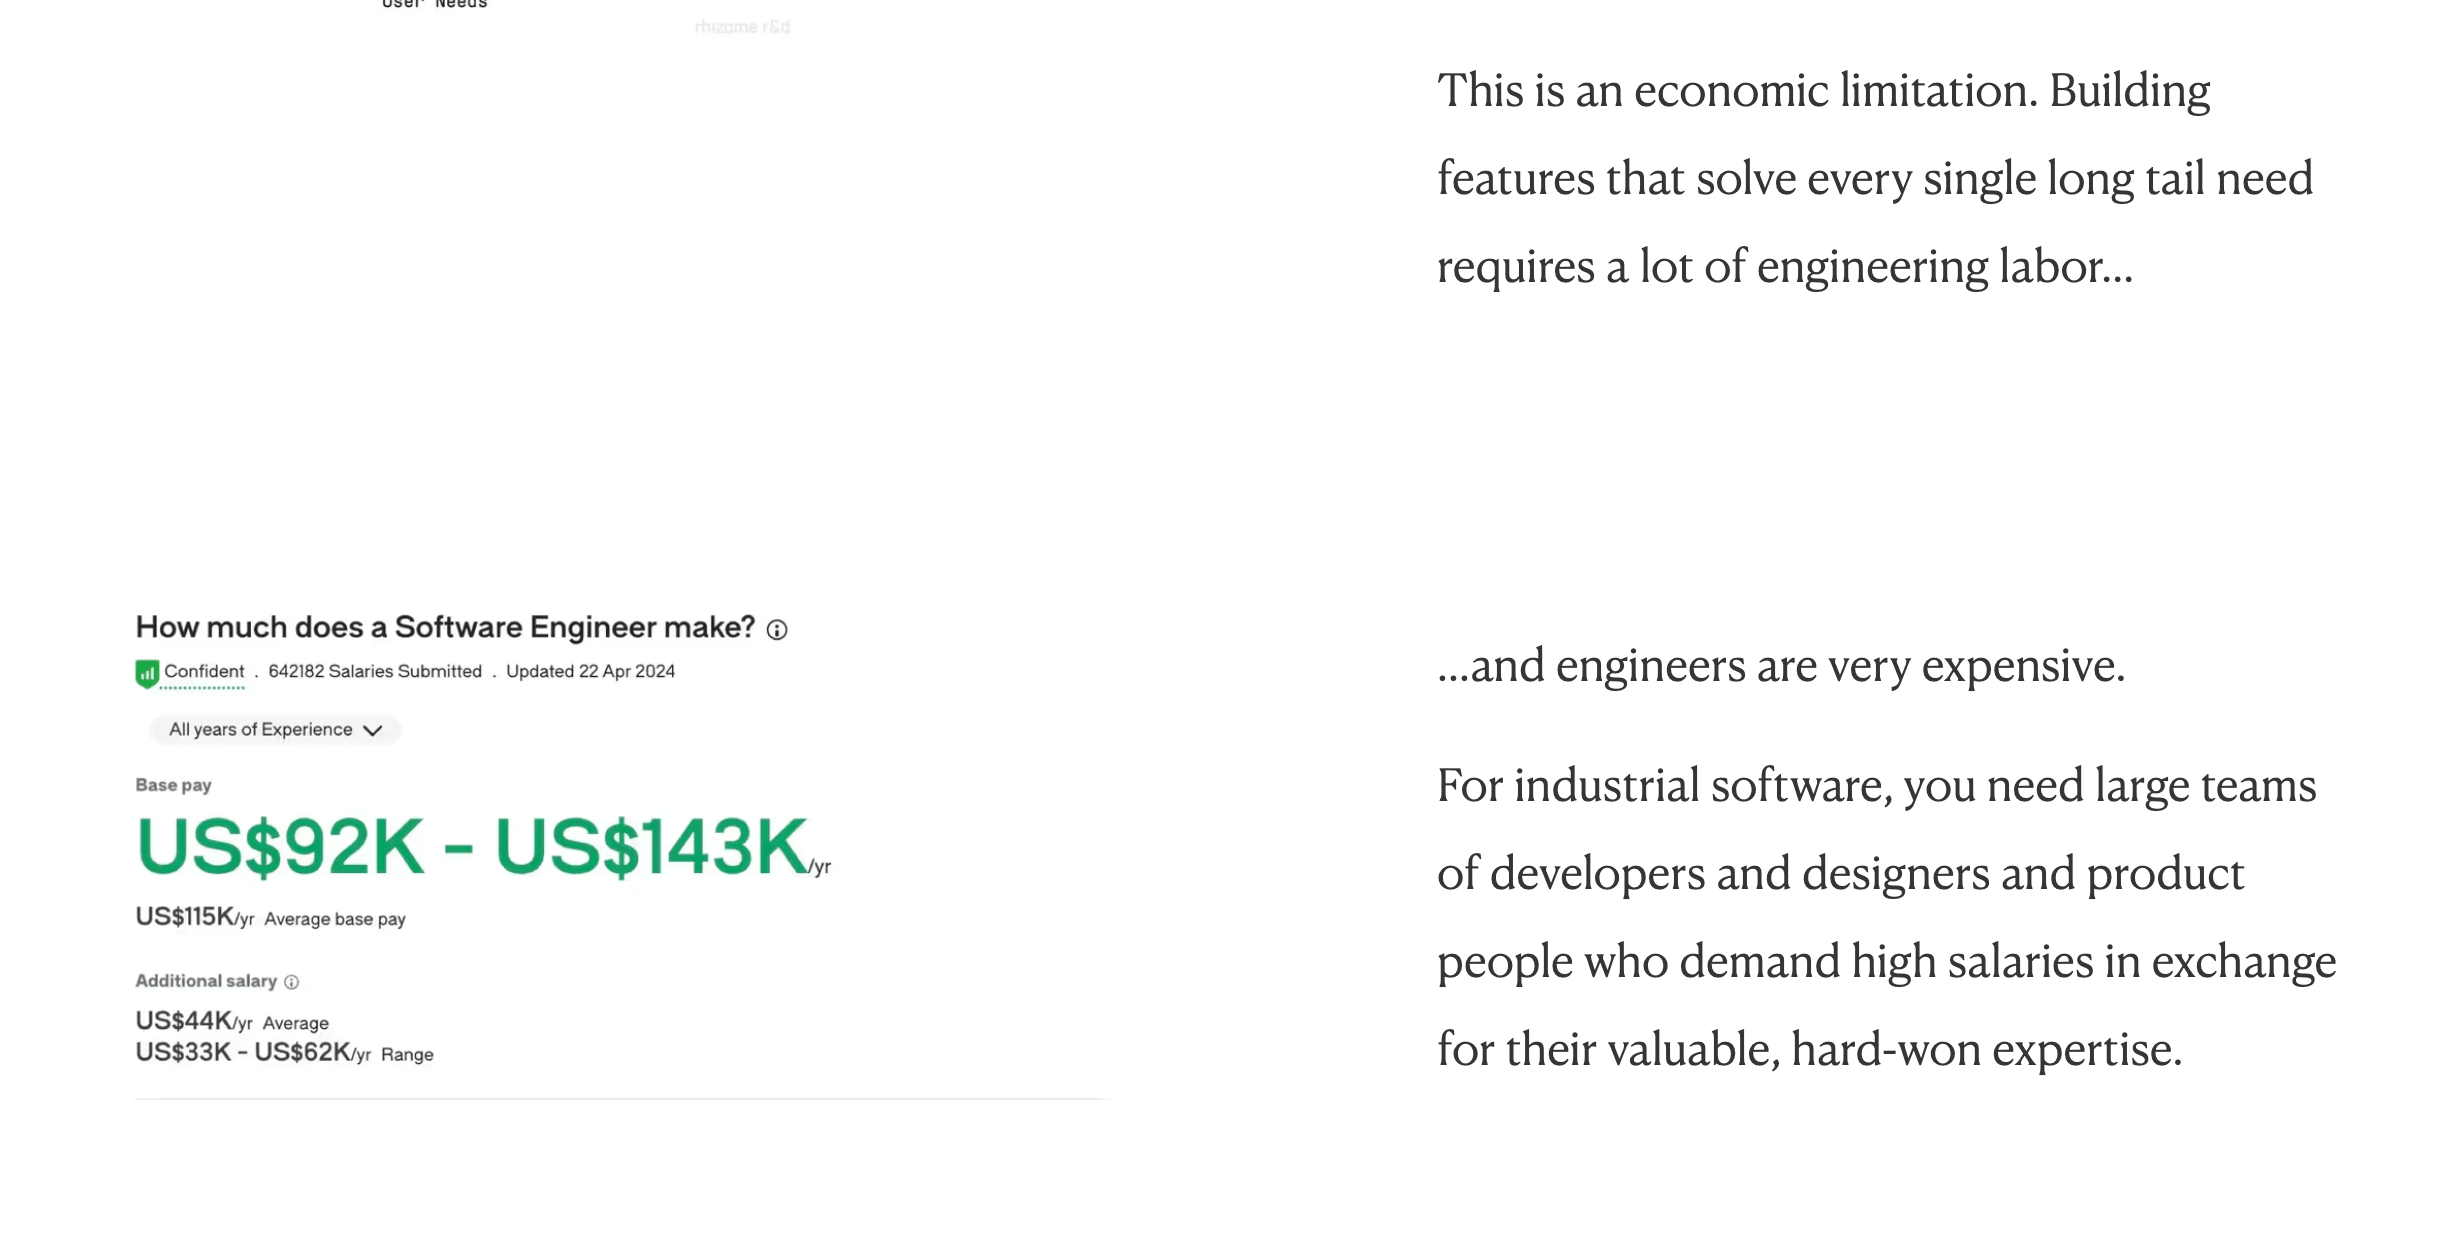Click the dotted-underlined Confident label

(x=204, y=672)
